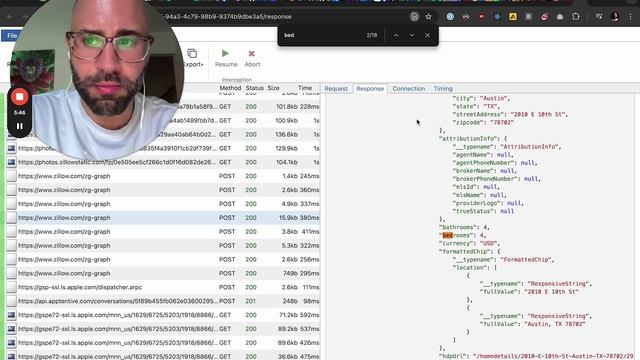Click the "trueStatus": null JSON line

coord(483,211)
